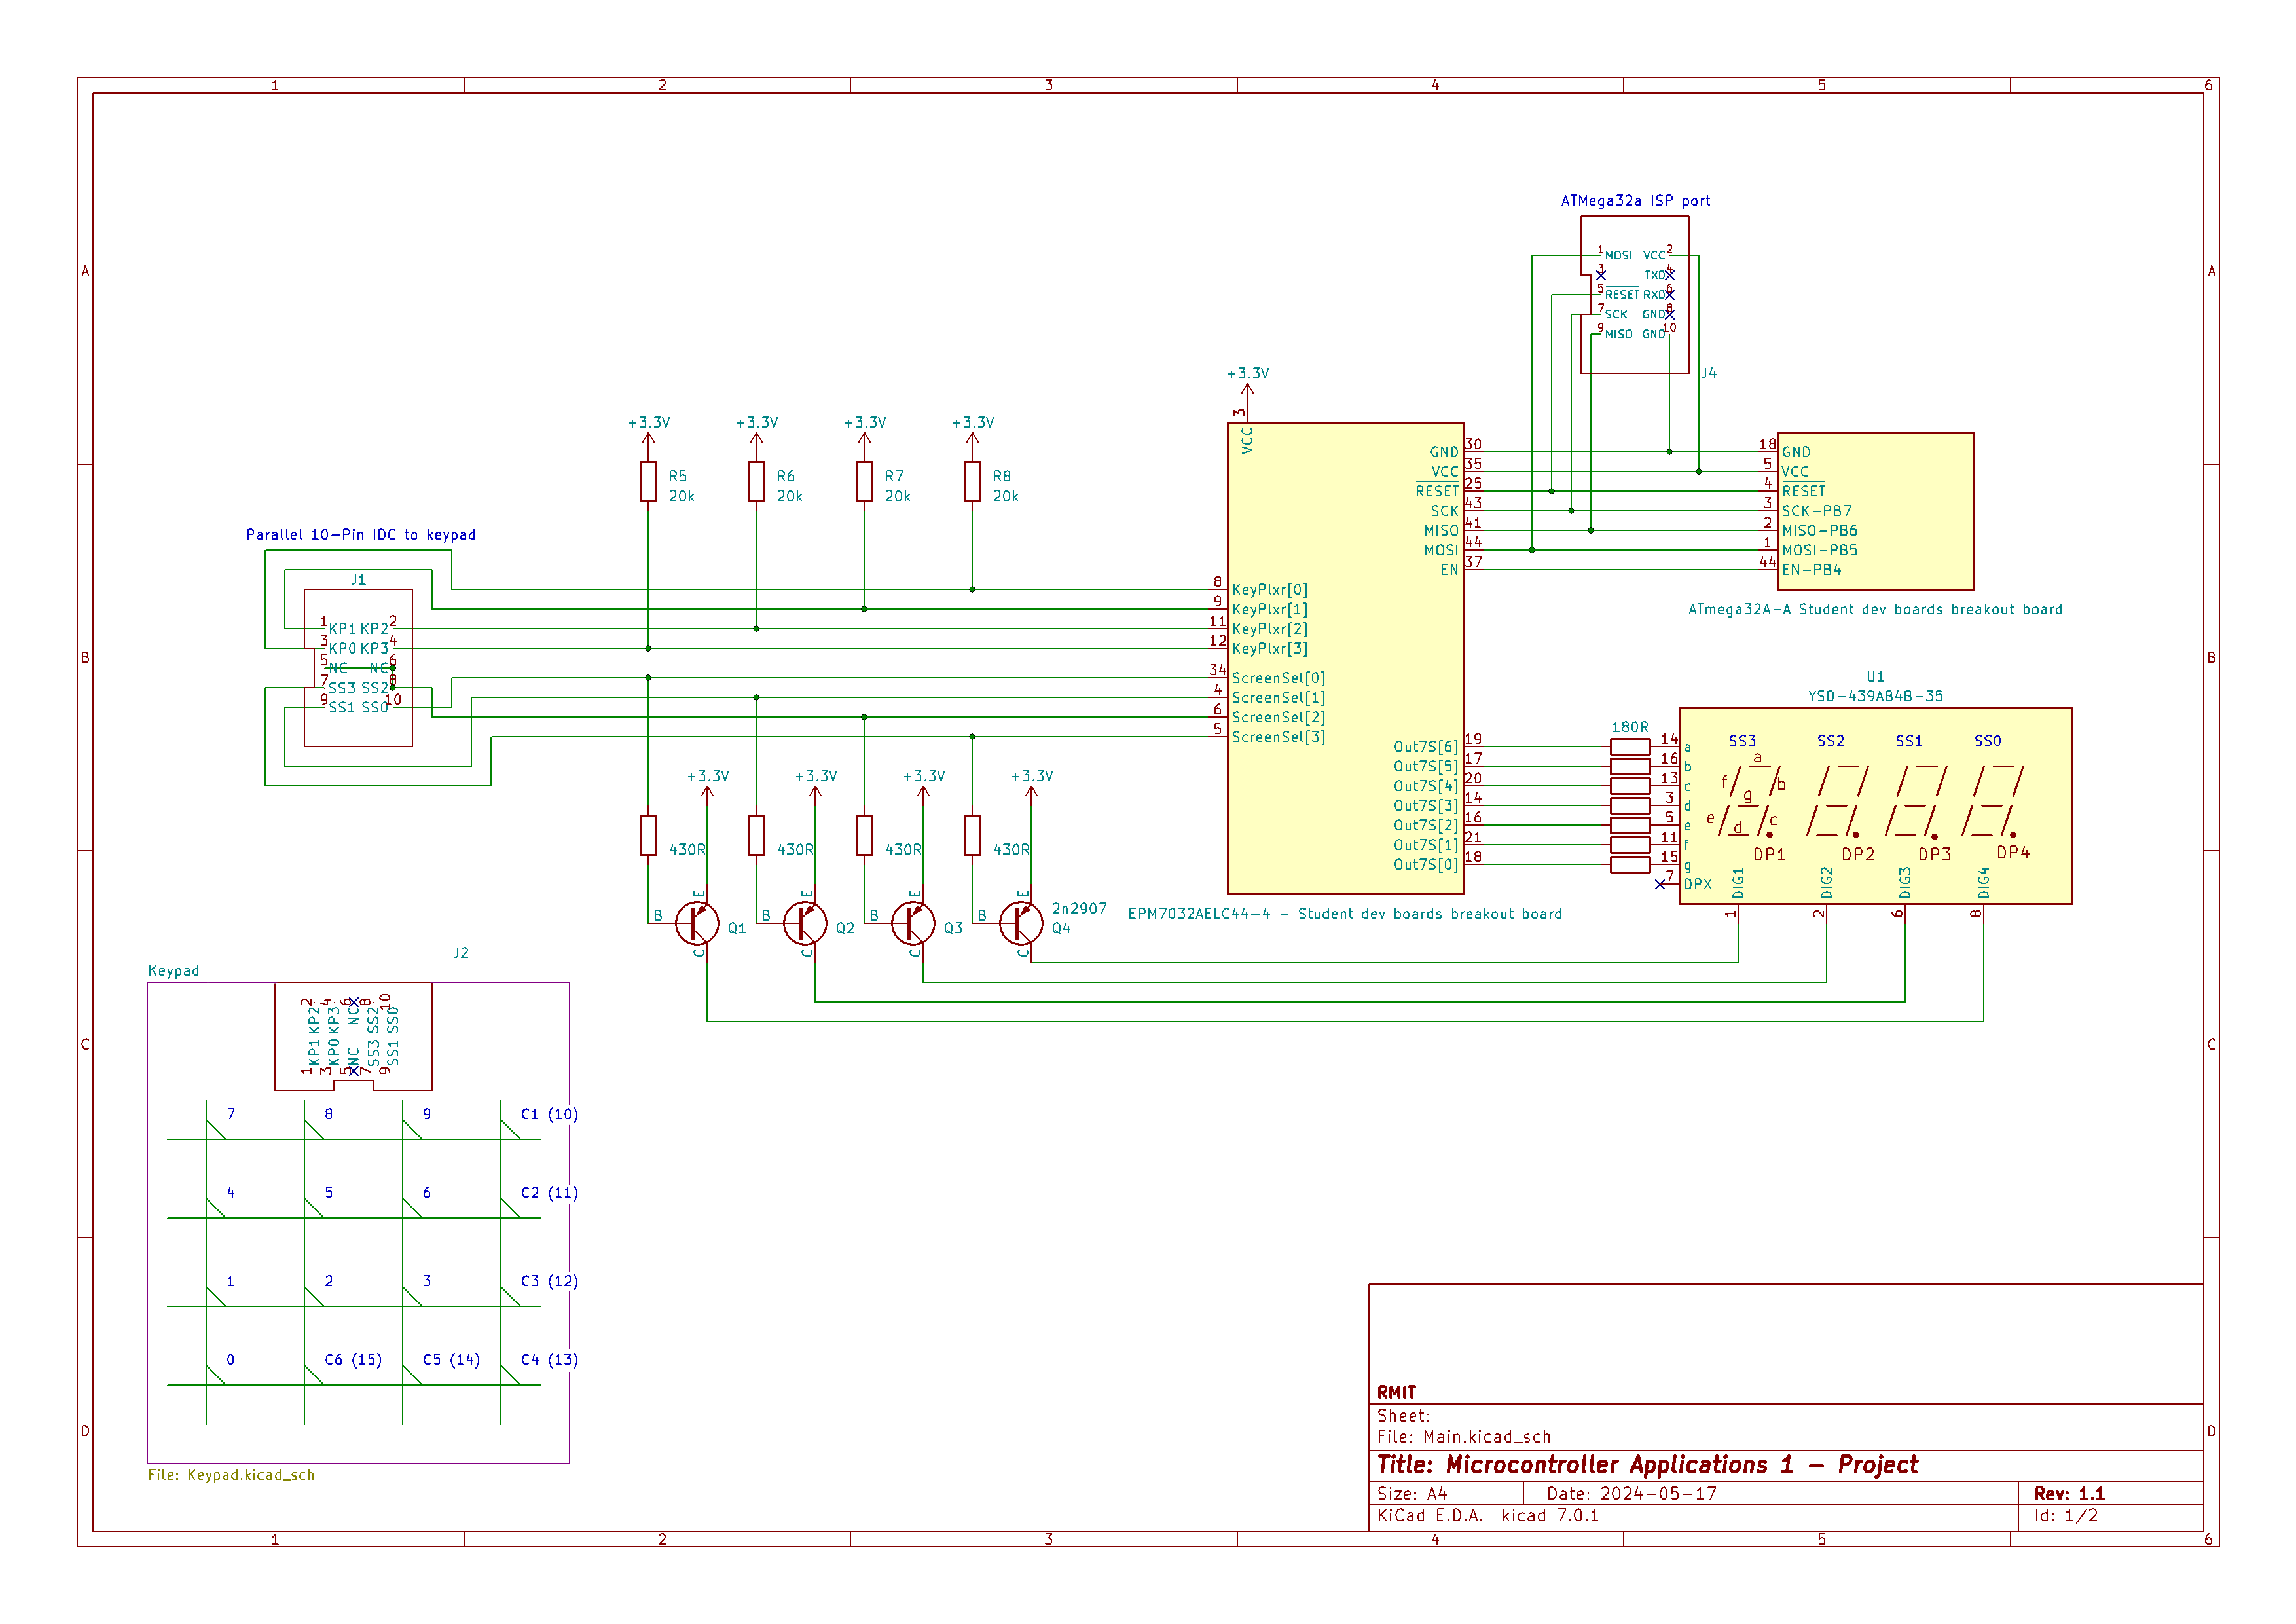Screen dimensions: 2296x1624
Task: Click the keypad switch symbol labelled 7
Action: 215,1129
